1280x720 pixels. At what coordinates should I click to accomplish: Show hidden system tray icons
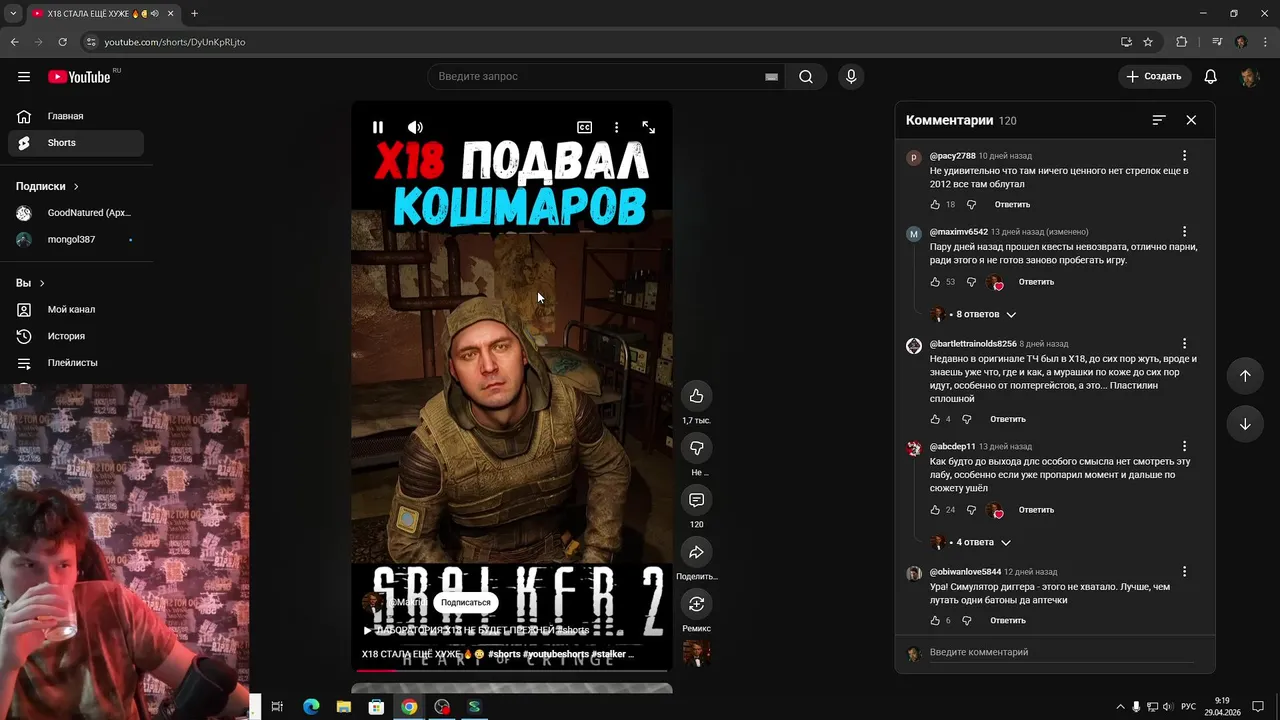tap(1120, 707)
